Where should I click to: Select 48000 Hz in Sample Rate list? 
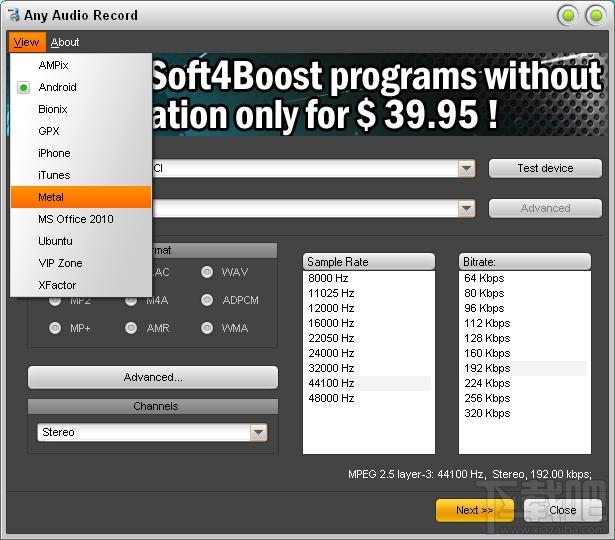(x=332, y=398)
